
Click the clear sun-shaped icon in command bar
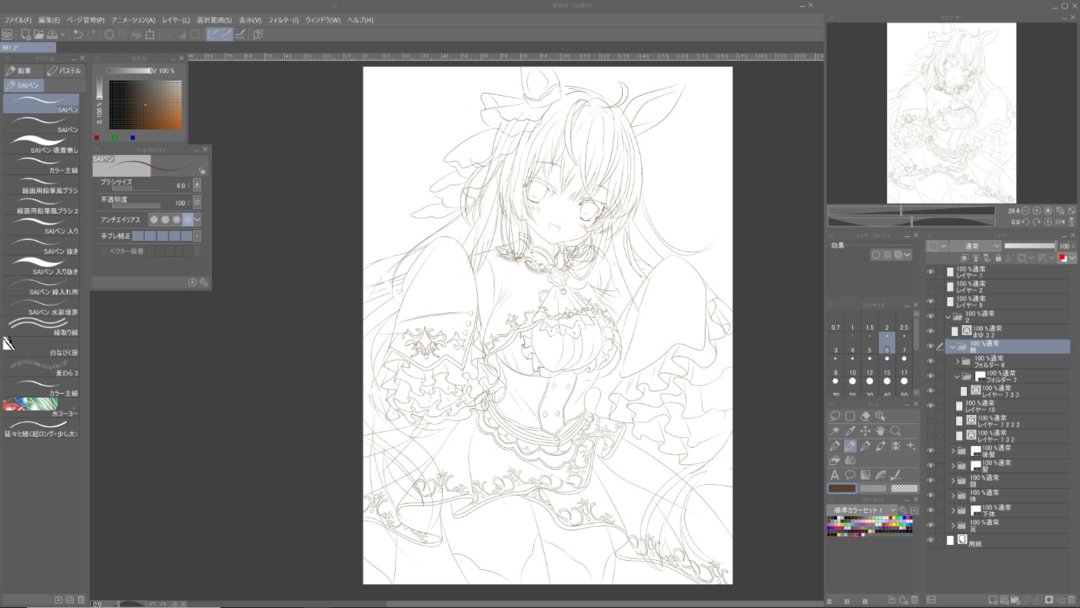tap(109, 34)
